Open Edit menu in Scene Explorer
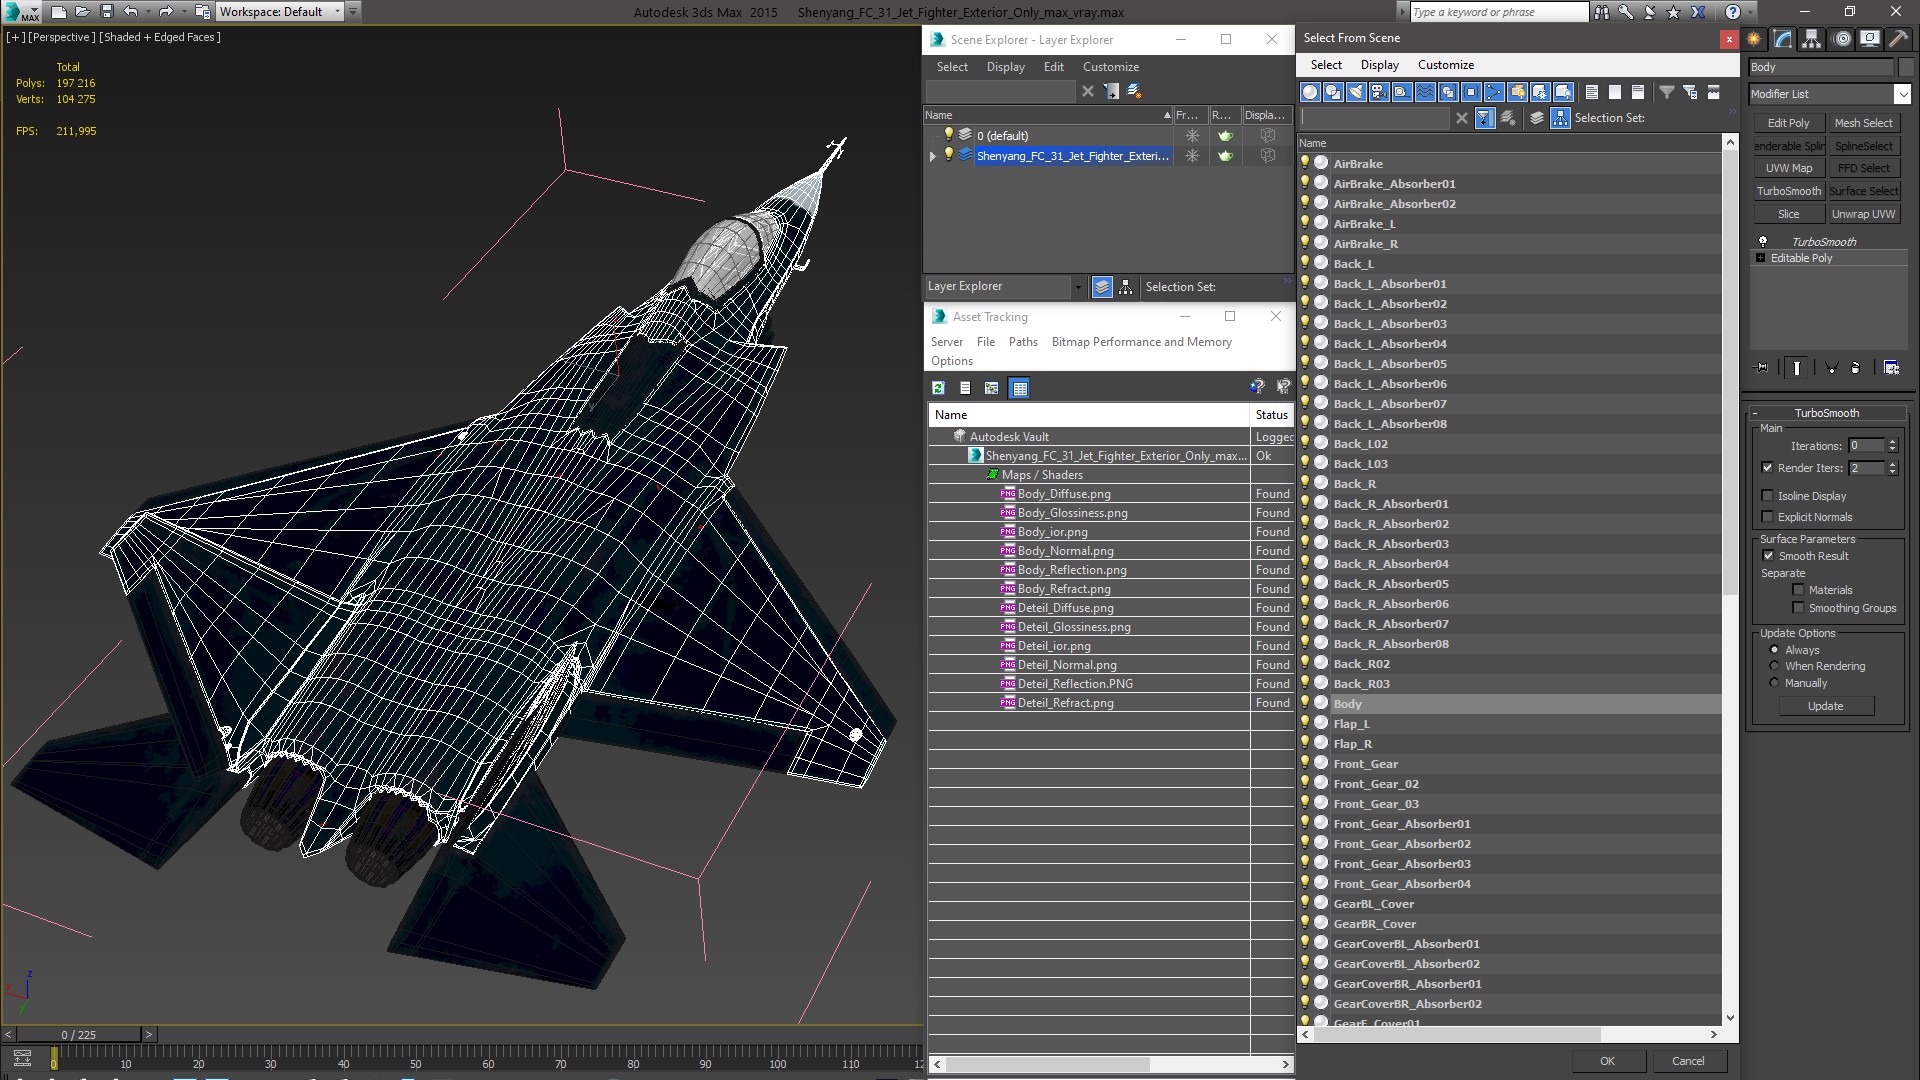 (1054, 67)
